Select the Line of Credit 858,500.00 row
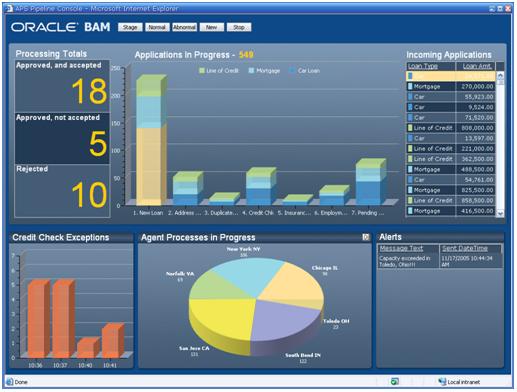Viewport: 517px width, 392px height. 450,200
